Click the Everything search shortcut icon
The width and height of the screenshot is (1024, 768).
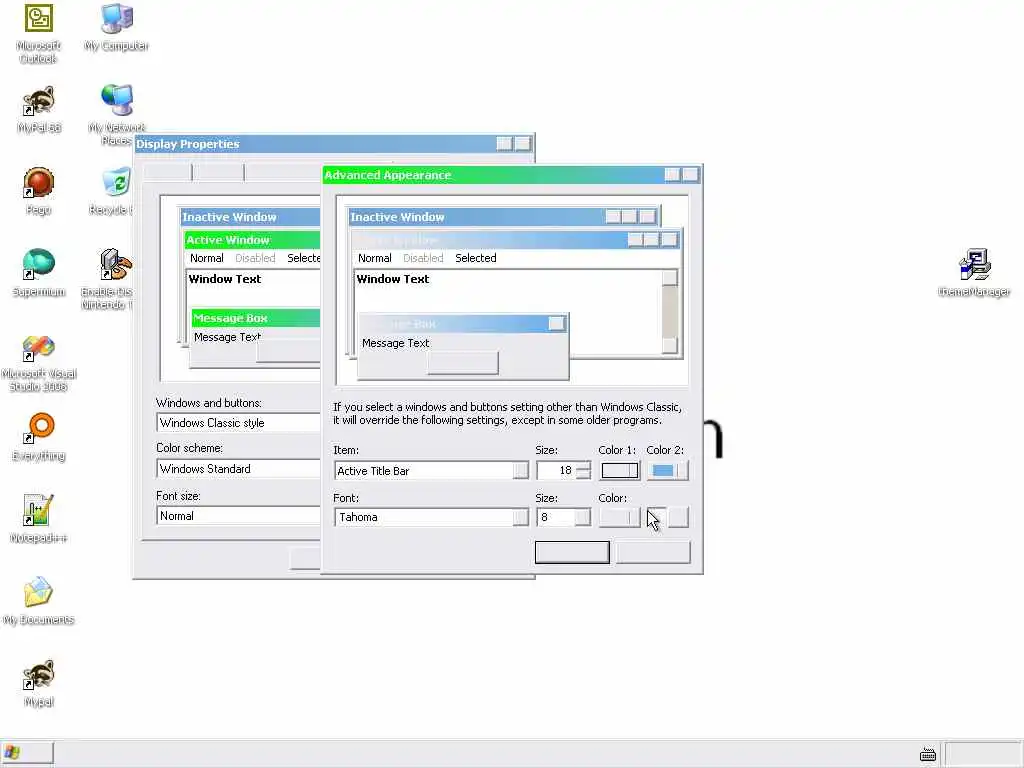click(x=39, y=436)
